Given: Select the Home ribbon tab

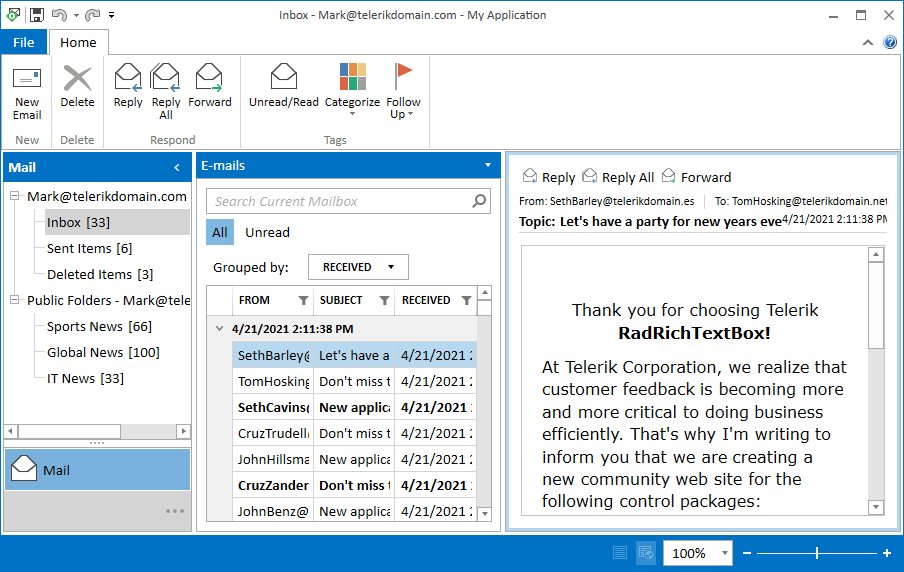Looking at the screenshot, I should (78, 42).
